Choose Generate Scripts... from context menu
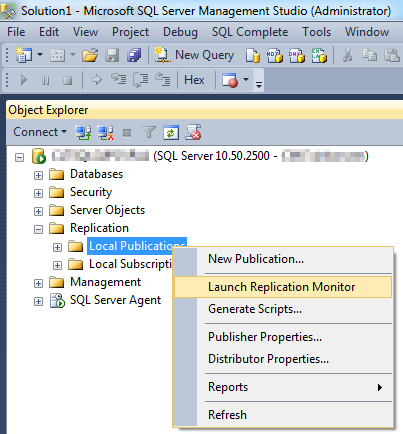Screen dimensions: 403x434 pos(283,309)
